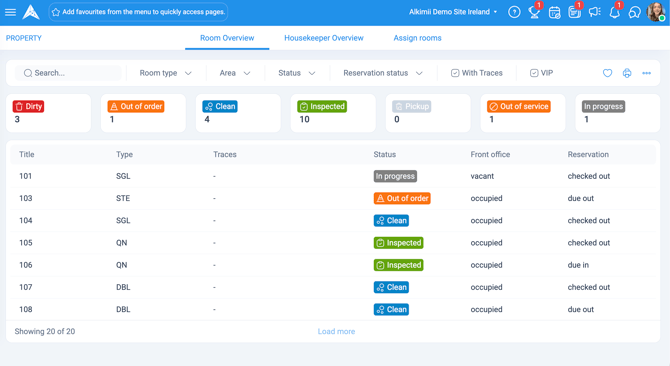The width and height of the screenshot is (670, 366).
Task: Filter by the Out of order status card
Action: click(x=144, y=113)
